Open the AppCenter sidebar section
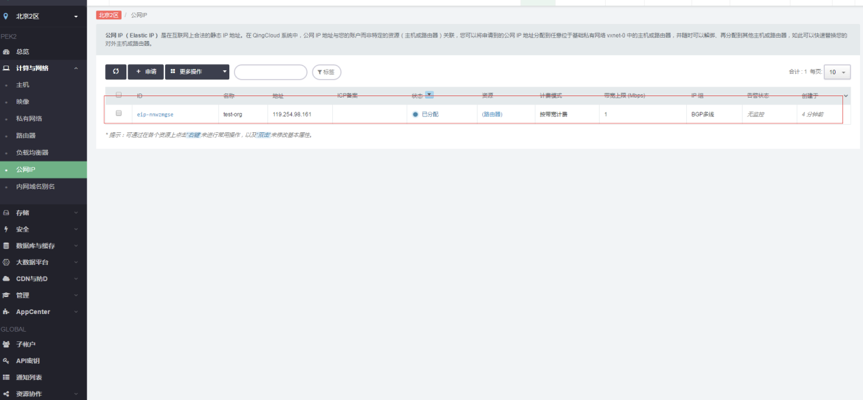Image resolution: width=863 pixels, height=400 pixels. [33, 311]
